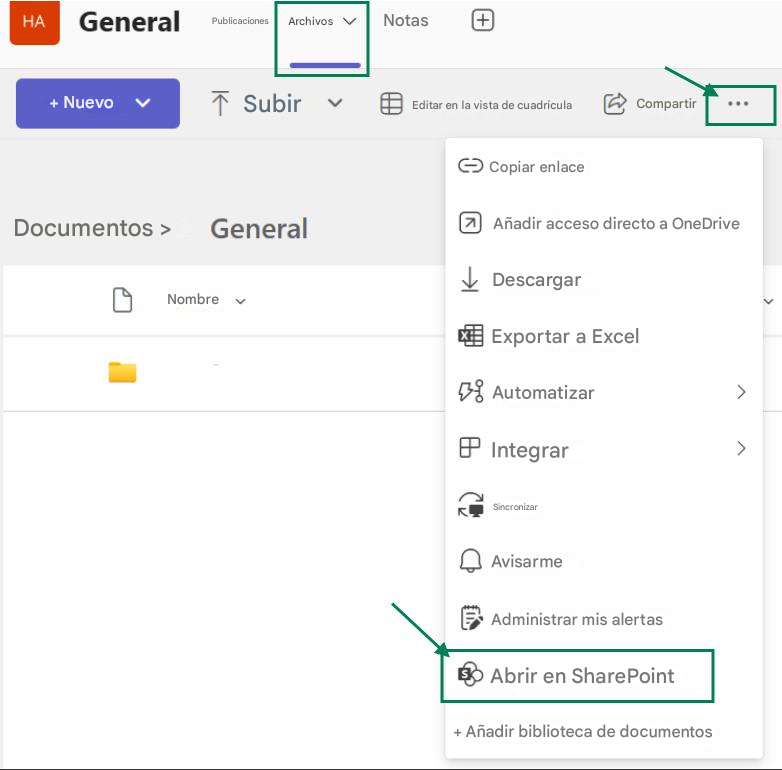The height and width of the screenshot is (770, 782).
Task: Click the Nombre column header
Action: (x=193, y=299)
